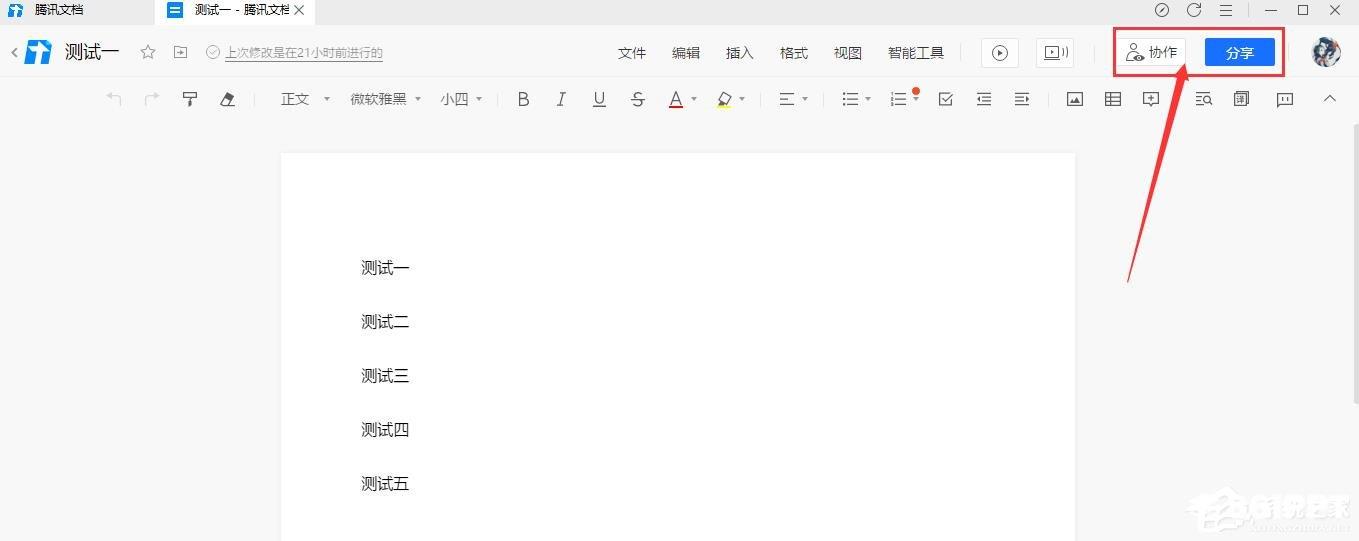Insert a checkbox to-do list
The height and width of the screenshot is (541, 1359).
pyautogui.click(x=945, y=99)
